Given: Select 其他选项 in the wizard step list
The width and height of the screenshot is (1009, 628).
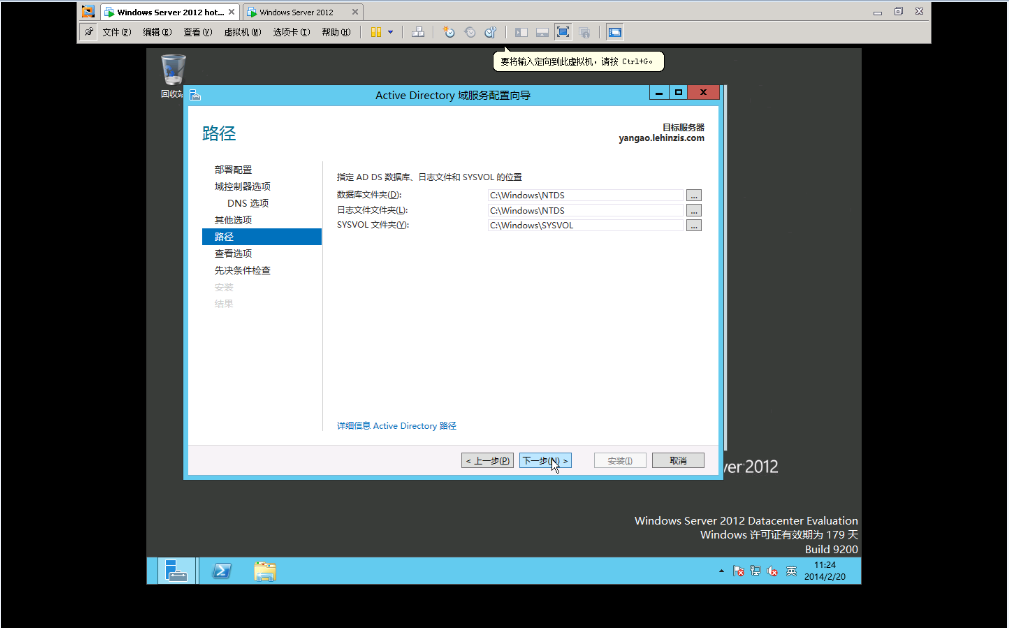Looking at the screenshot, I should tap(233, 219).
